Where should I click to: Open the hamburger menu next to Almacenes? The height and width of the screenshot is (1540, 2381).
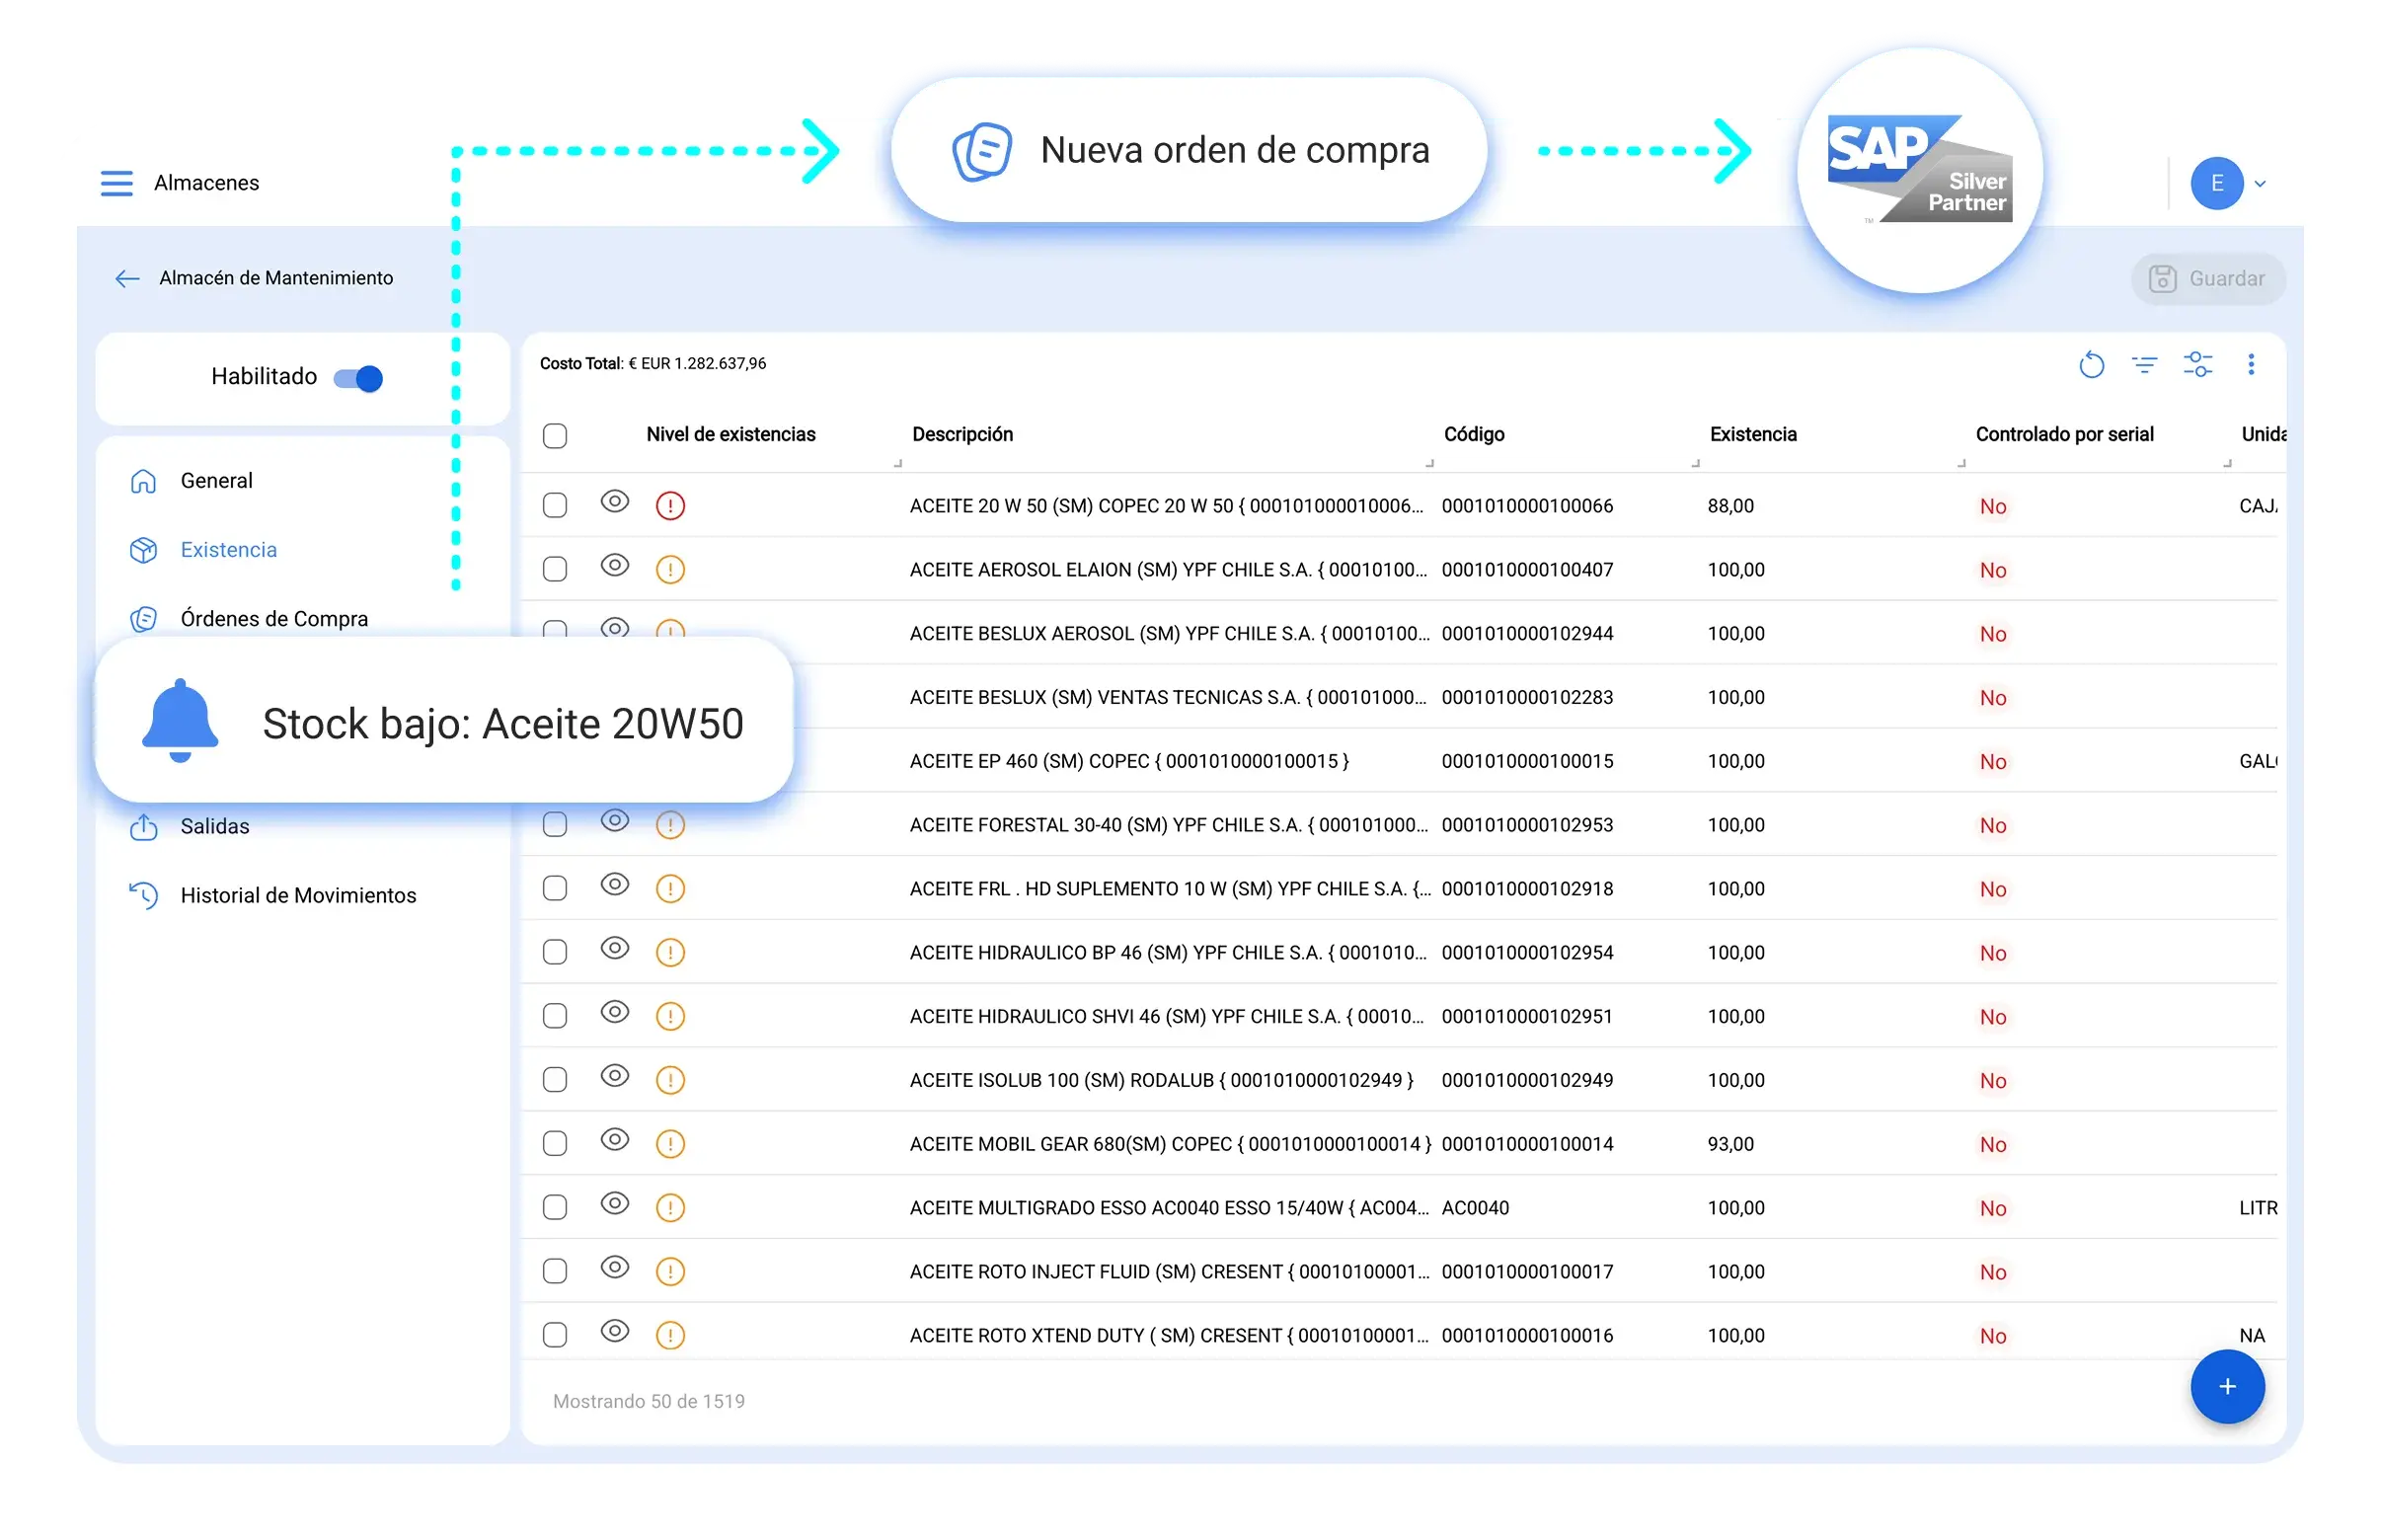click(x=116, y=183)
